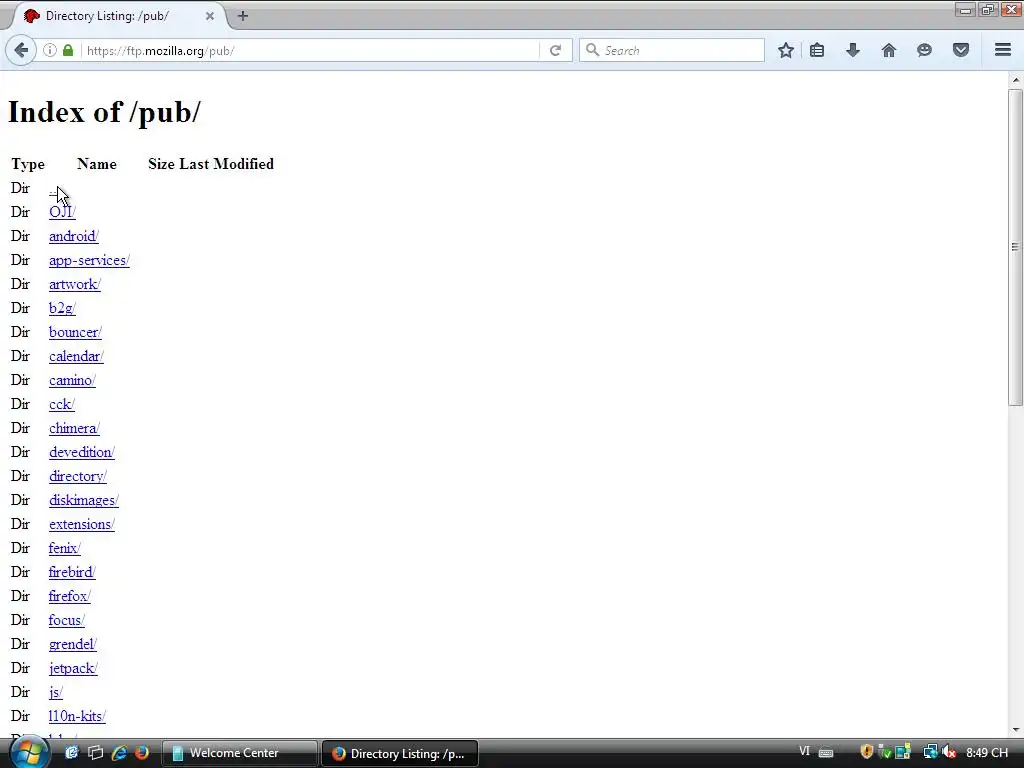Click the 8:49 CH system clock
The width and height of the screenshot is (1024, 768).
pos(987,752)
